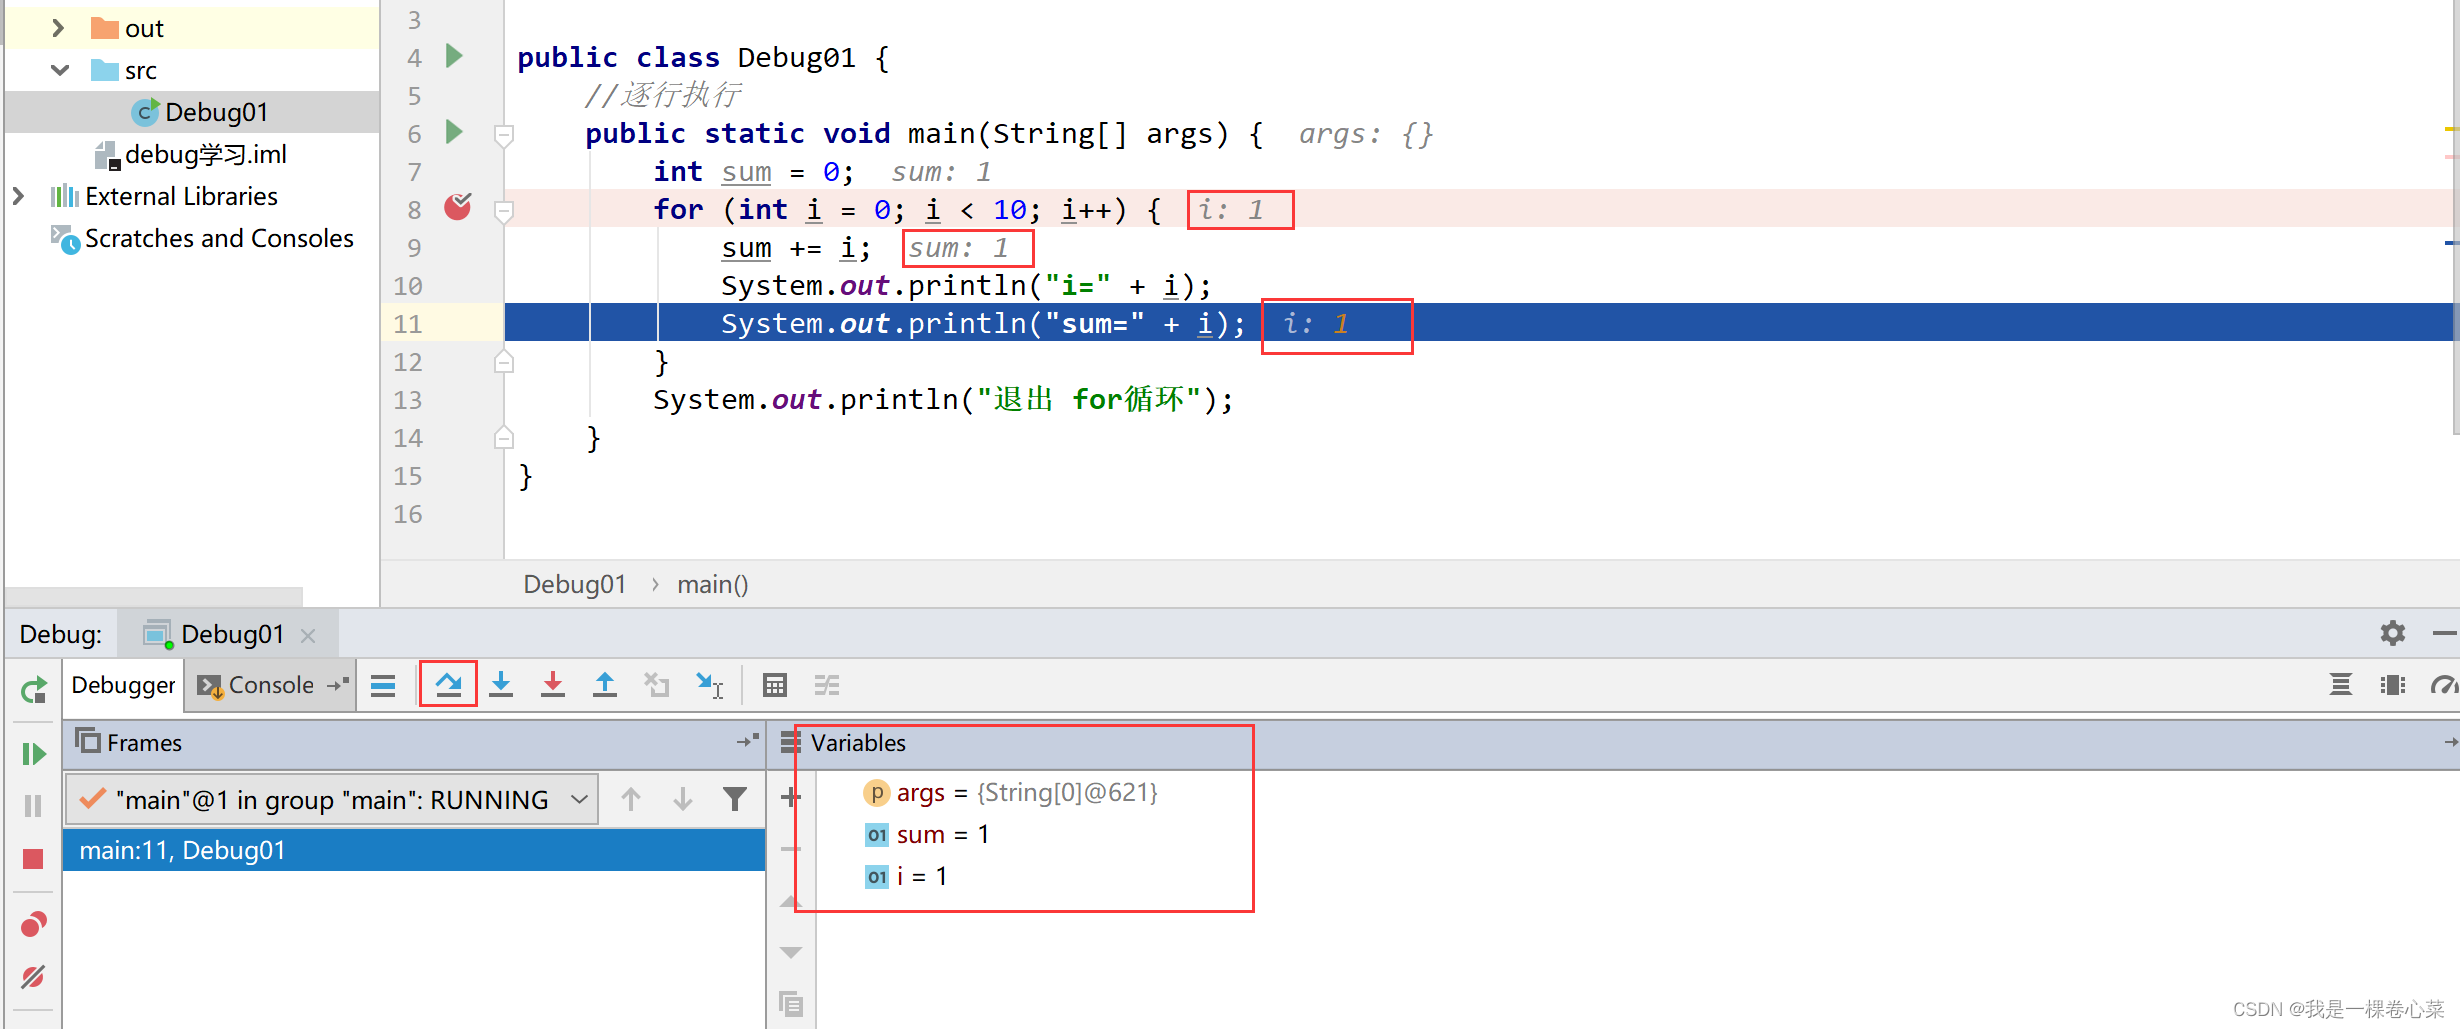Image resolution: width=2460 pixels, height=1029 pixels.
Task: Open View Breakpoints dialog
Action: coord(33,924)
